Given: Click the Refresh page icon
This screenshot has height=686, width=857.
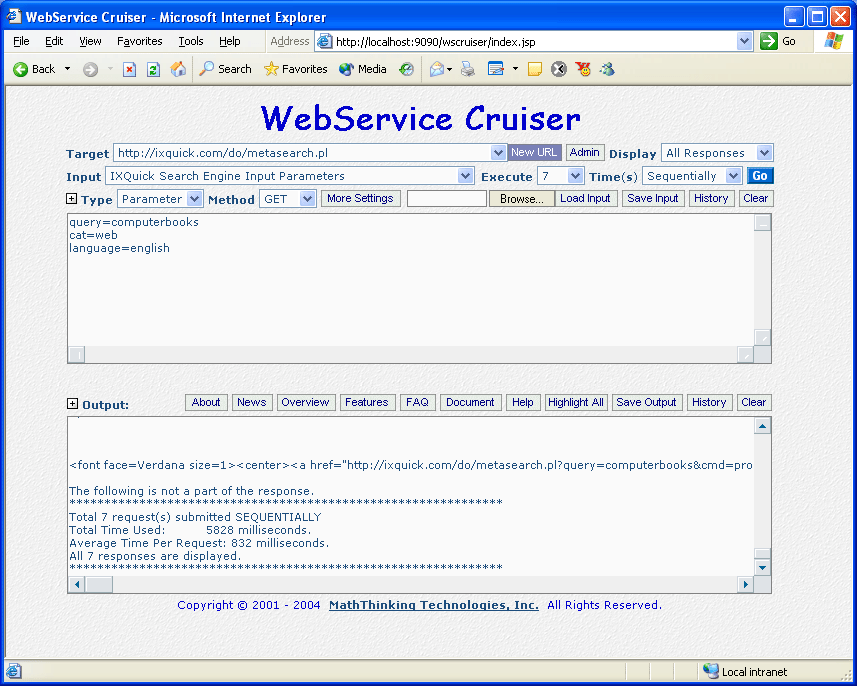Looking at the screenshot, I should [153, 69].
